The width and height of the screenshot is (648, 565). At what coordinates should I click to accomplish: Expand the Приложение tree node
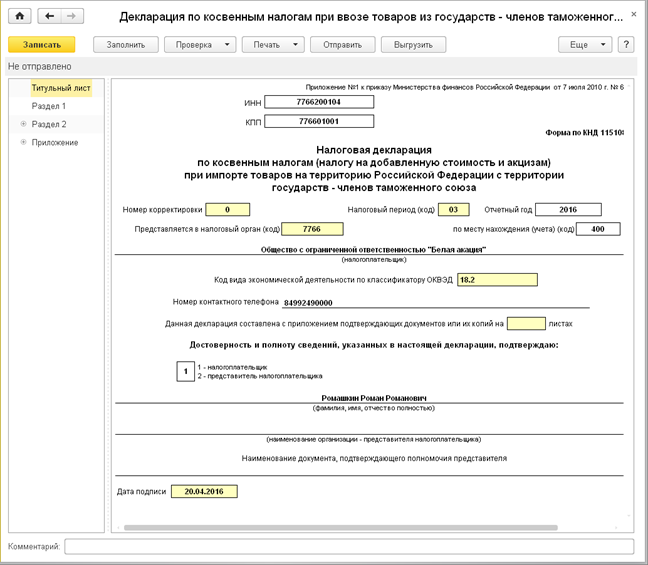[24, 142]
